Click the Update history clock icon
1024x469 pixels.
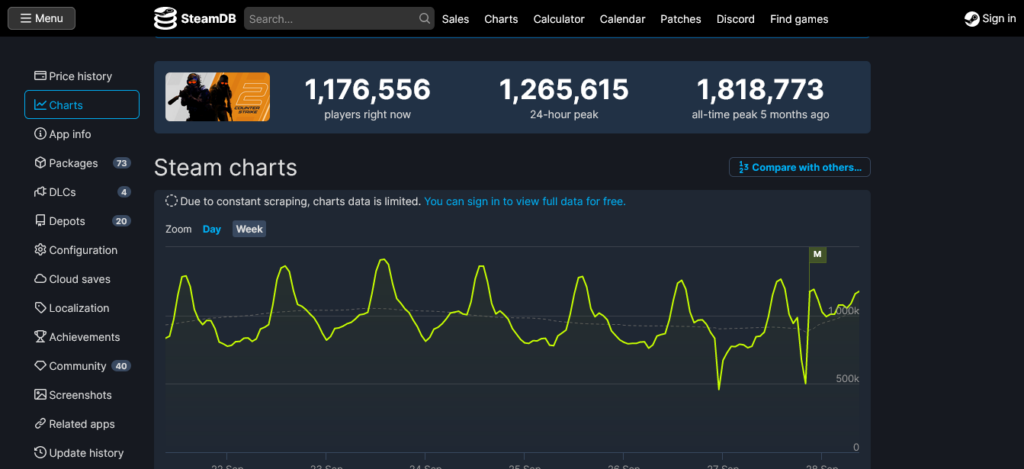coord(40,452)
